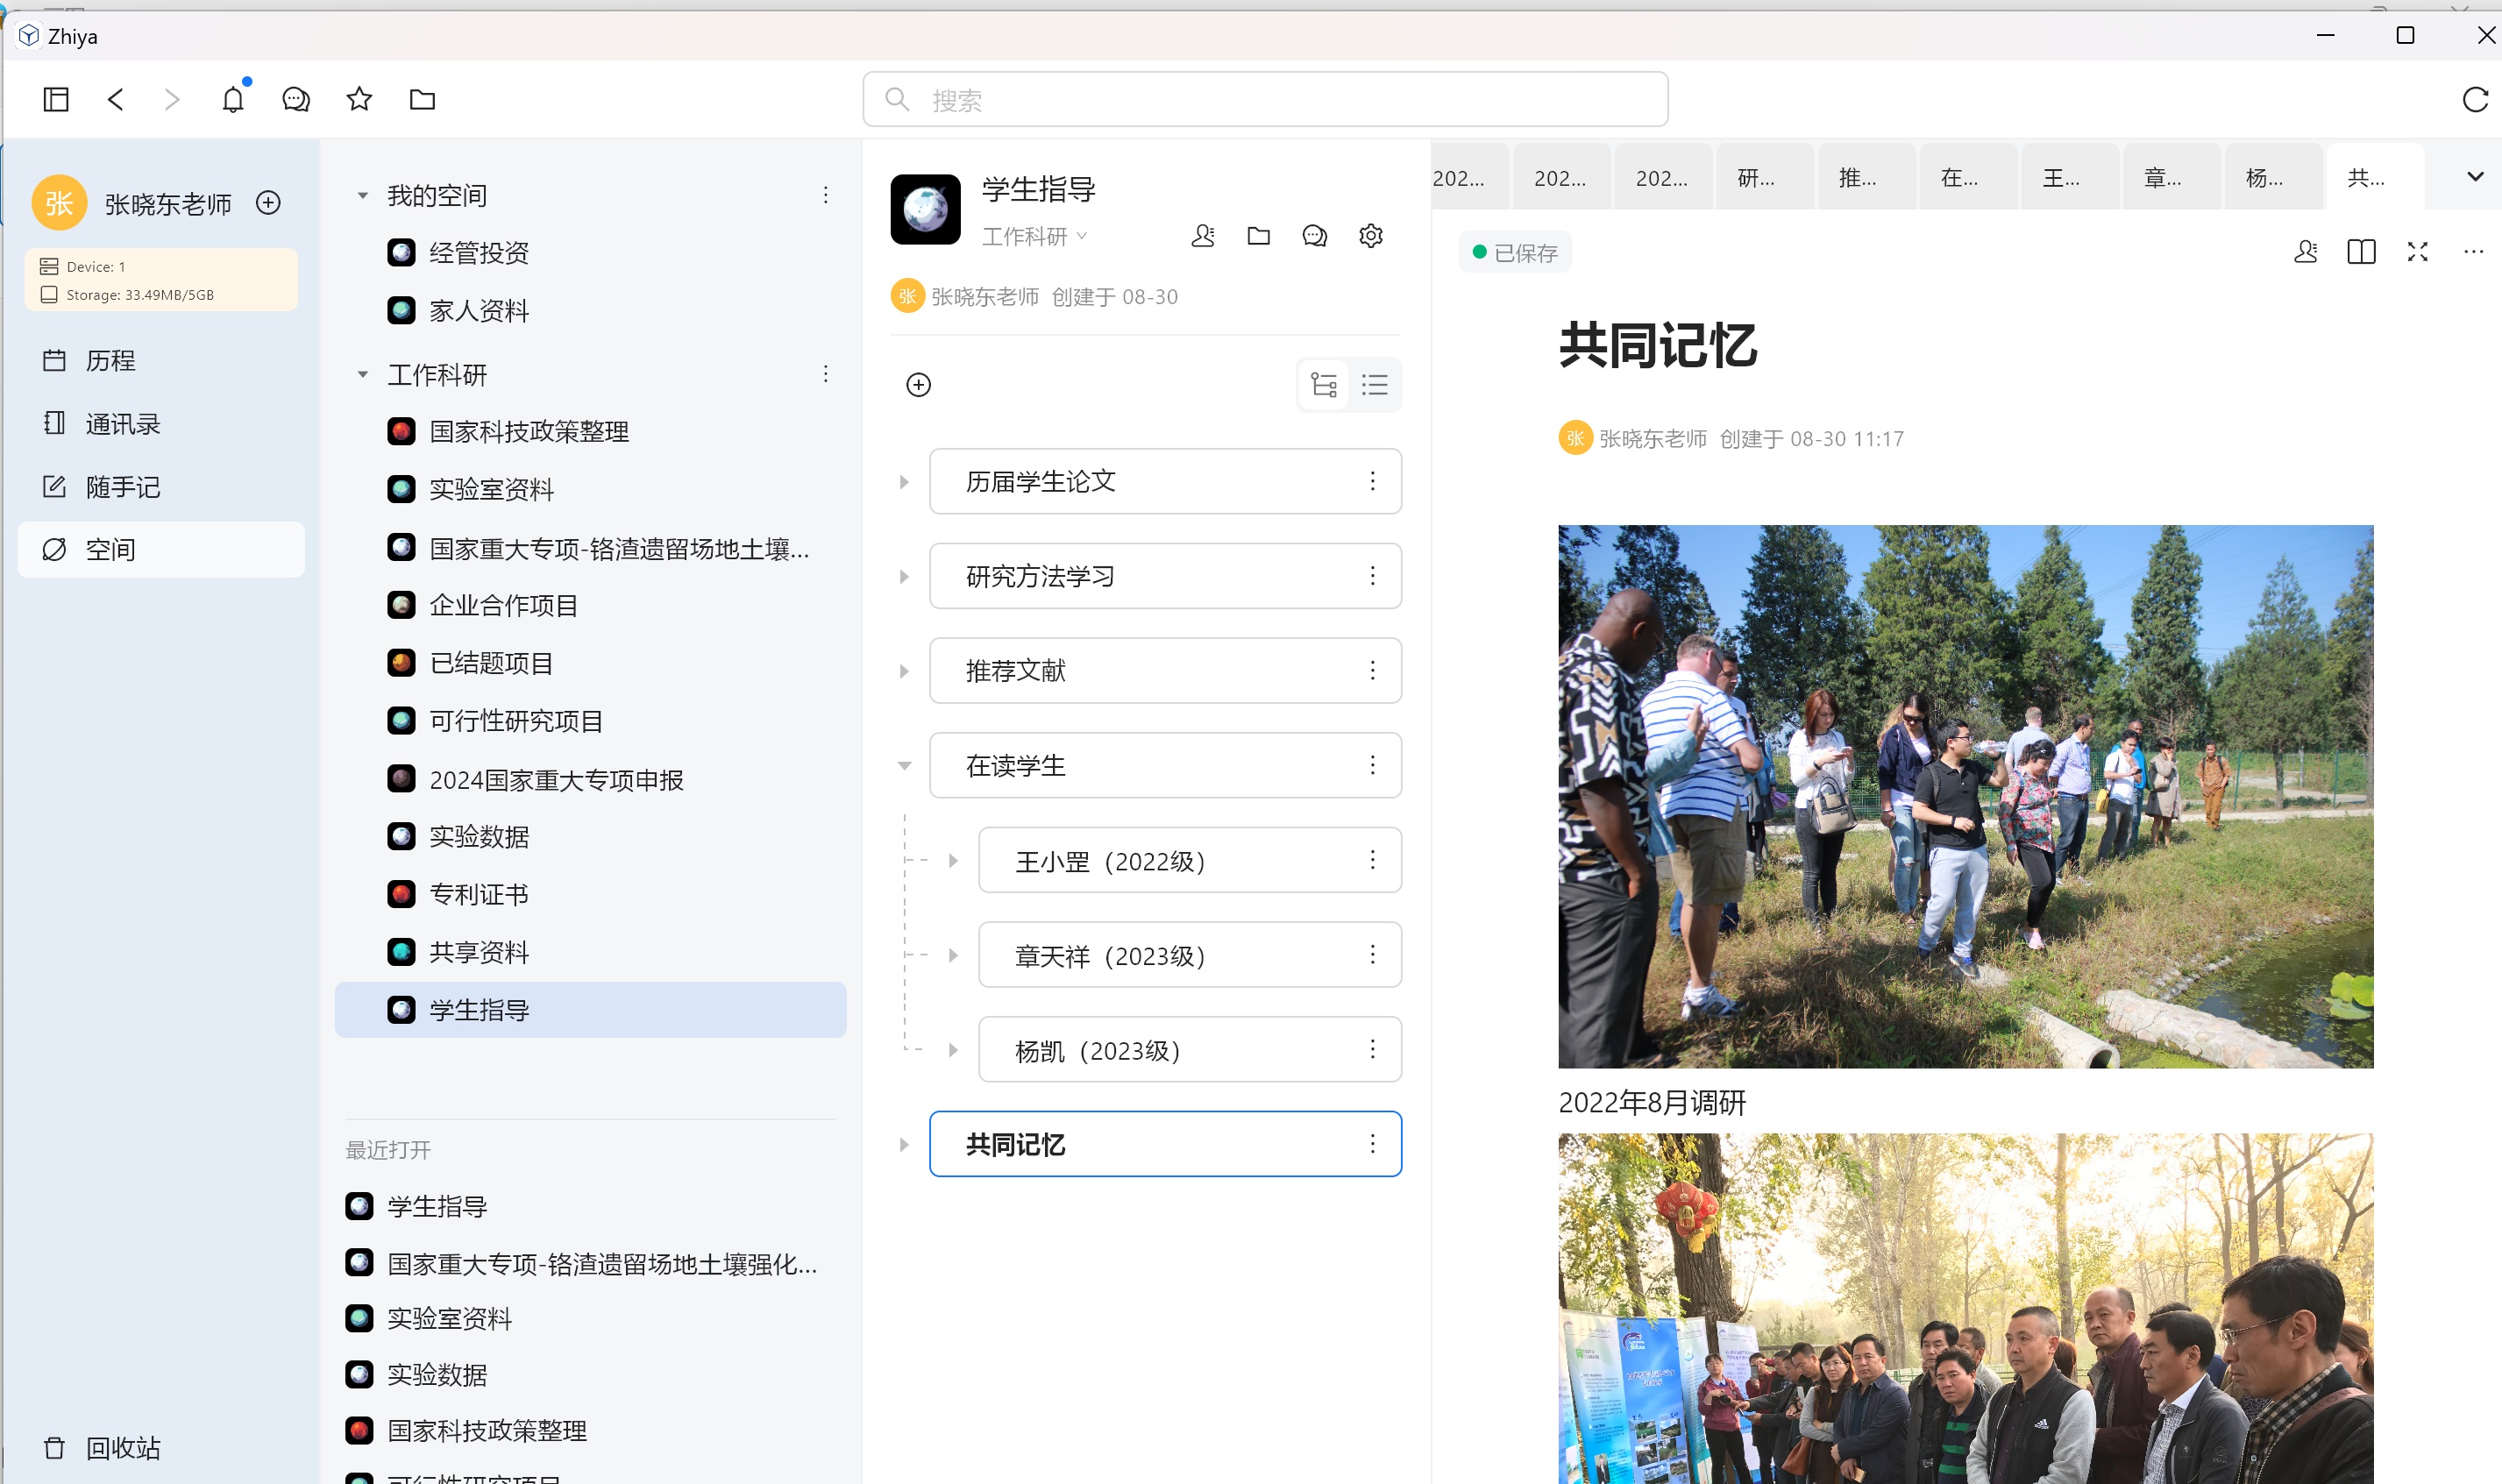This screenshot has height=1484, width=2502.
Task: Click the 搜索 search field
Action: coord(1265,100)
